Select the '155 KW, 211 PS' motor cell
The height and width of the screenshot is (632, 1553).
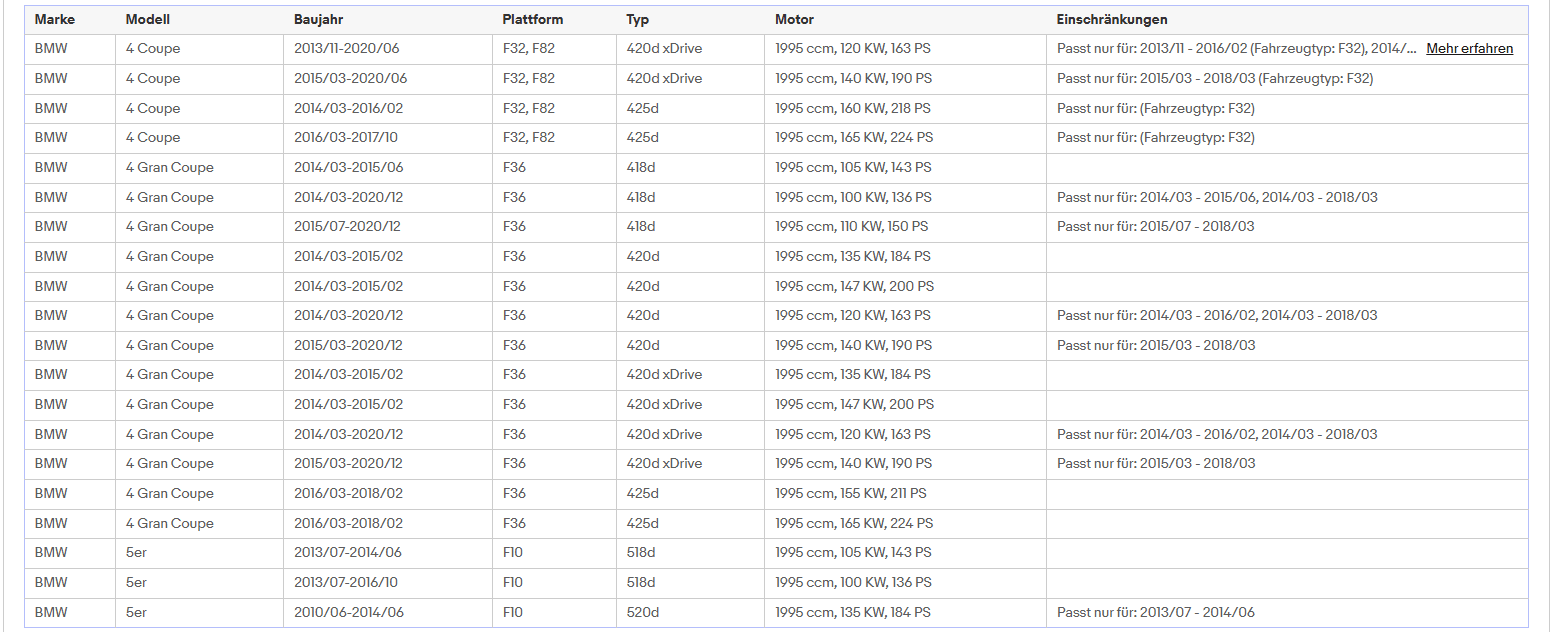click(905, 494)
